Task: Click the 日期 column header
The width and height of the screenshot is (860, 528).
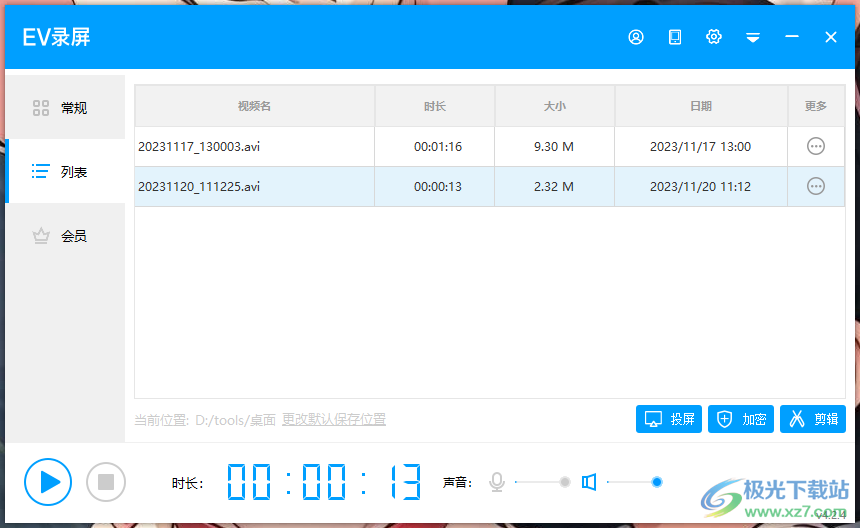Action: [x=701, y=106]
